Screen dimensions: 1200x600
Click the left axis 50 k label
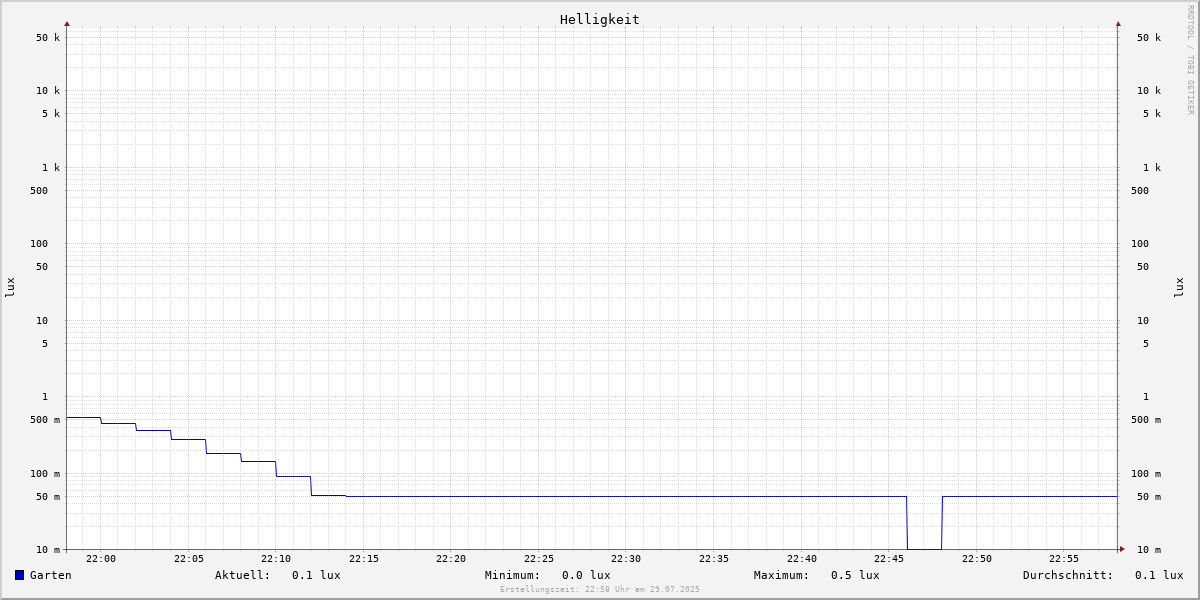pos(48,38)
